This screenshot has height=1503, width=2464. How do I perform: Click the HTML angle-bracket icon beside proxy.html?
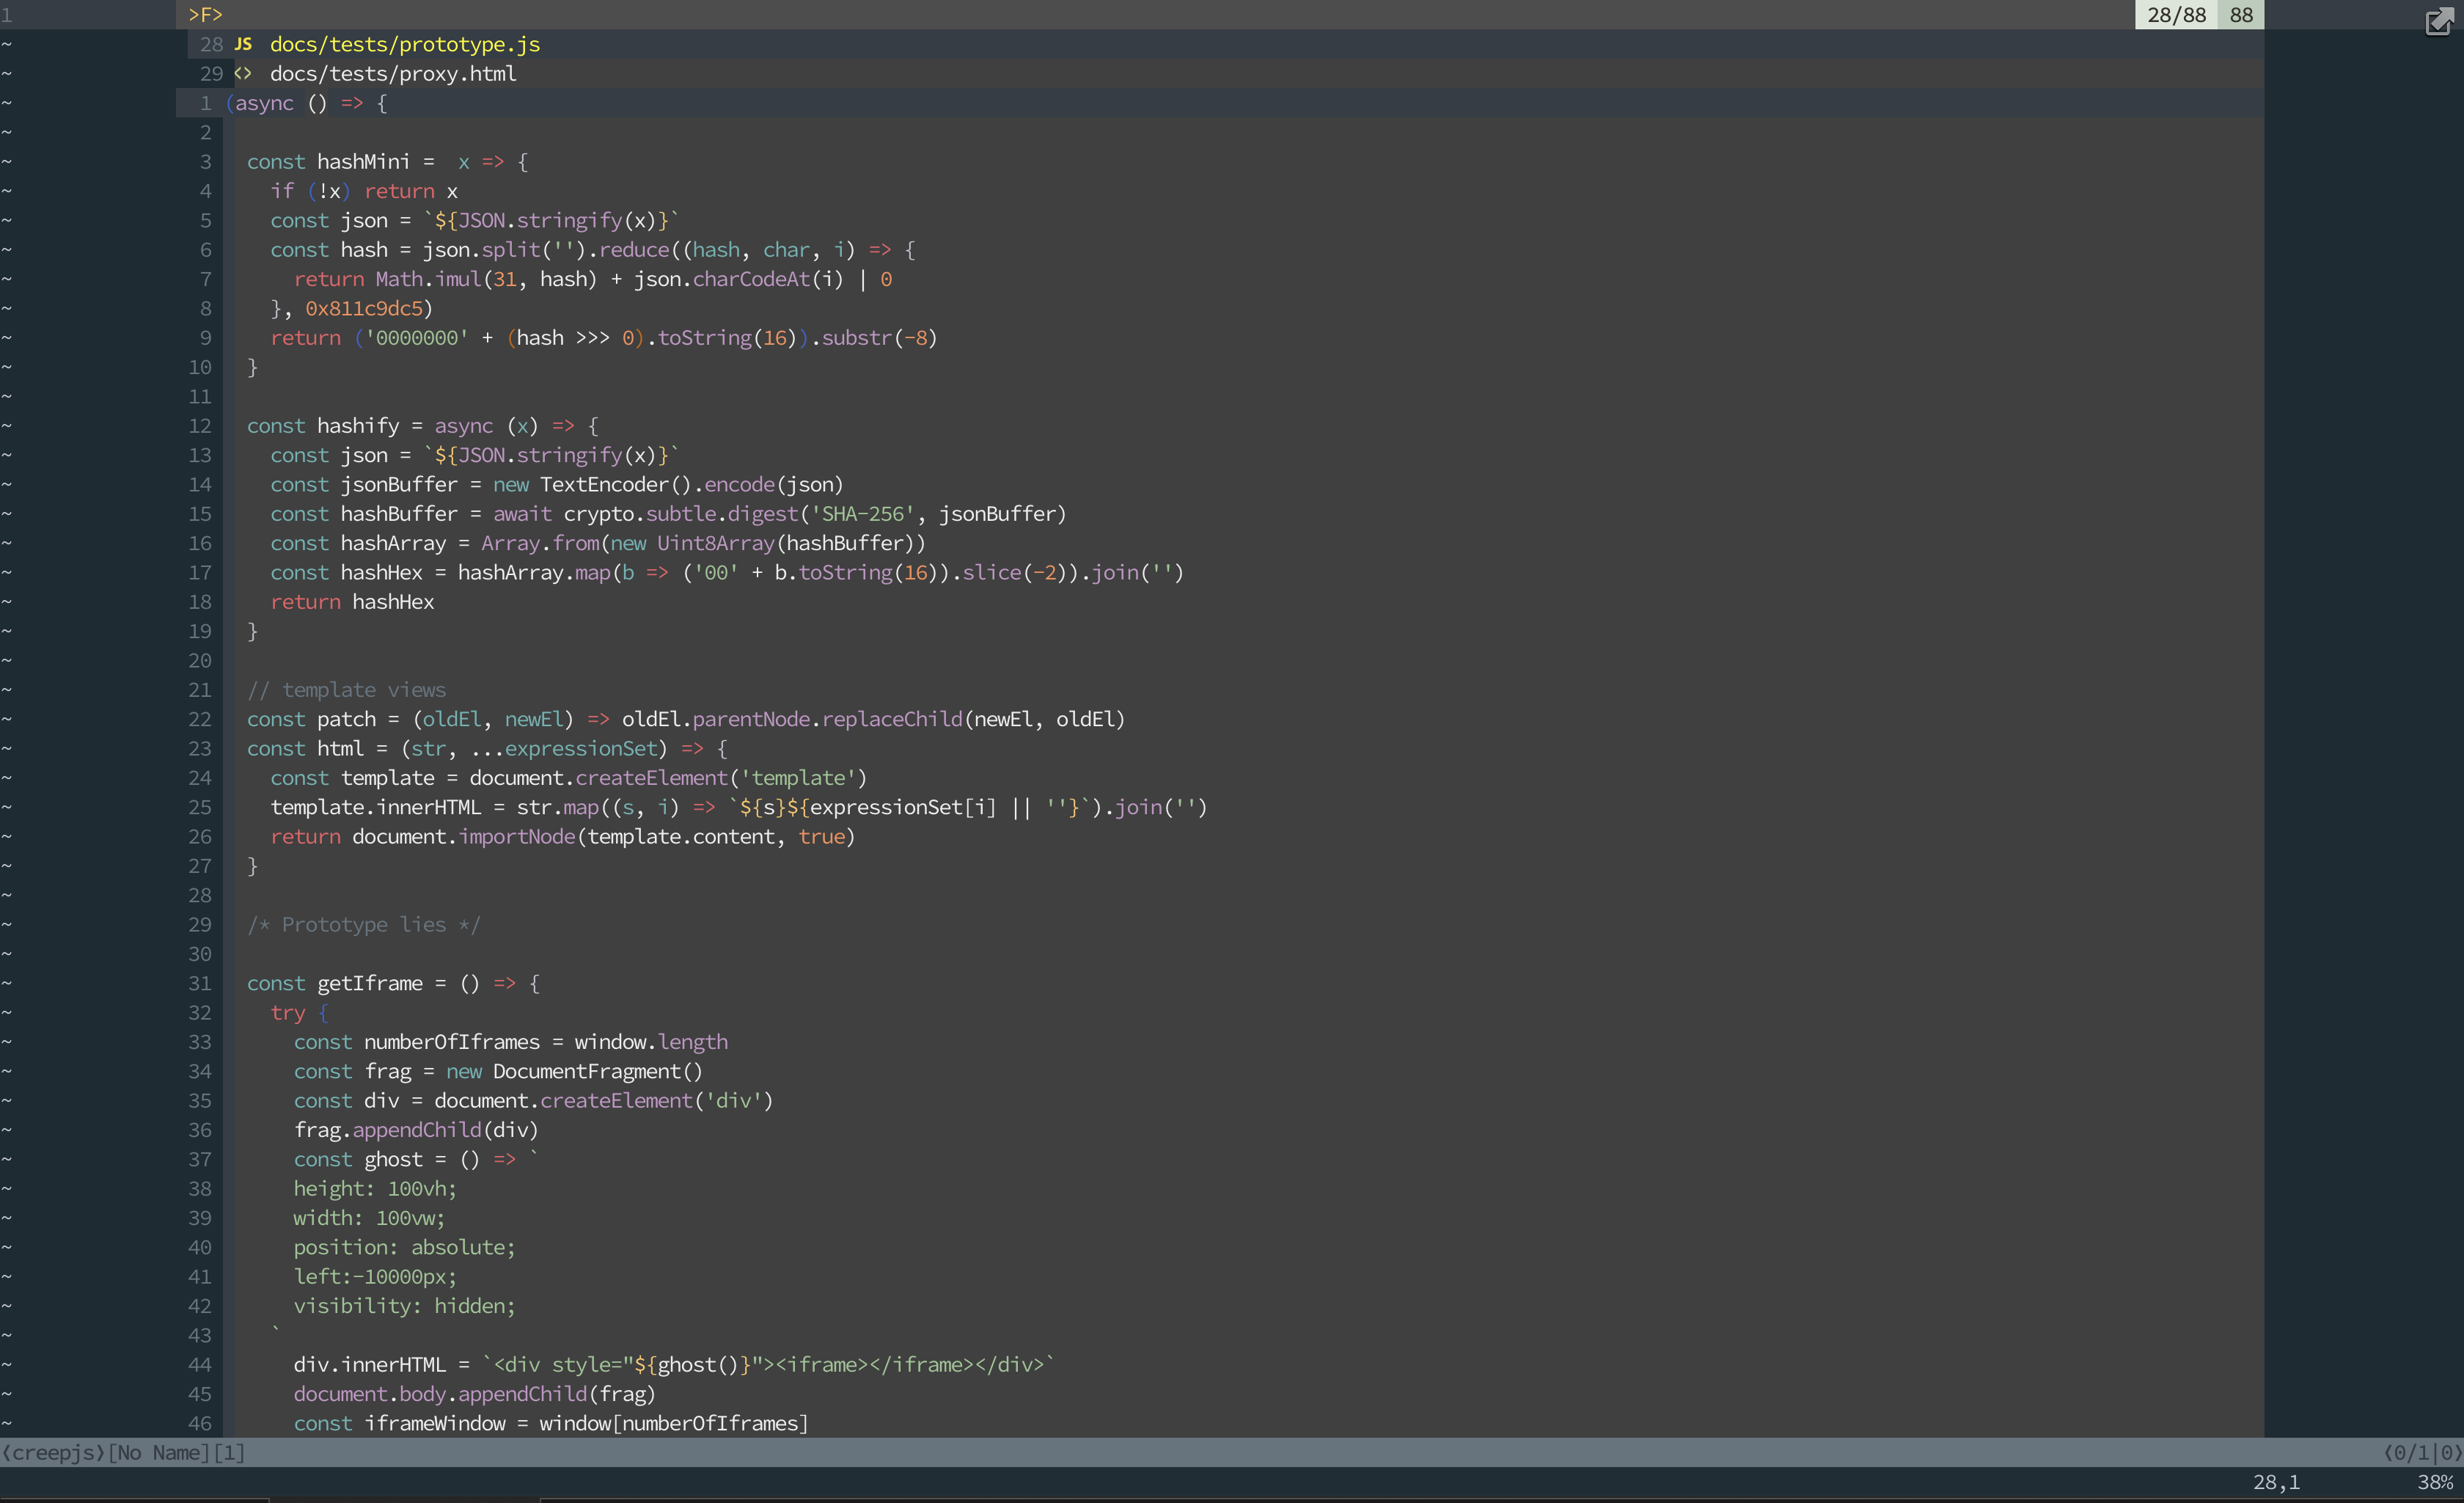point(243,73)
